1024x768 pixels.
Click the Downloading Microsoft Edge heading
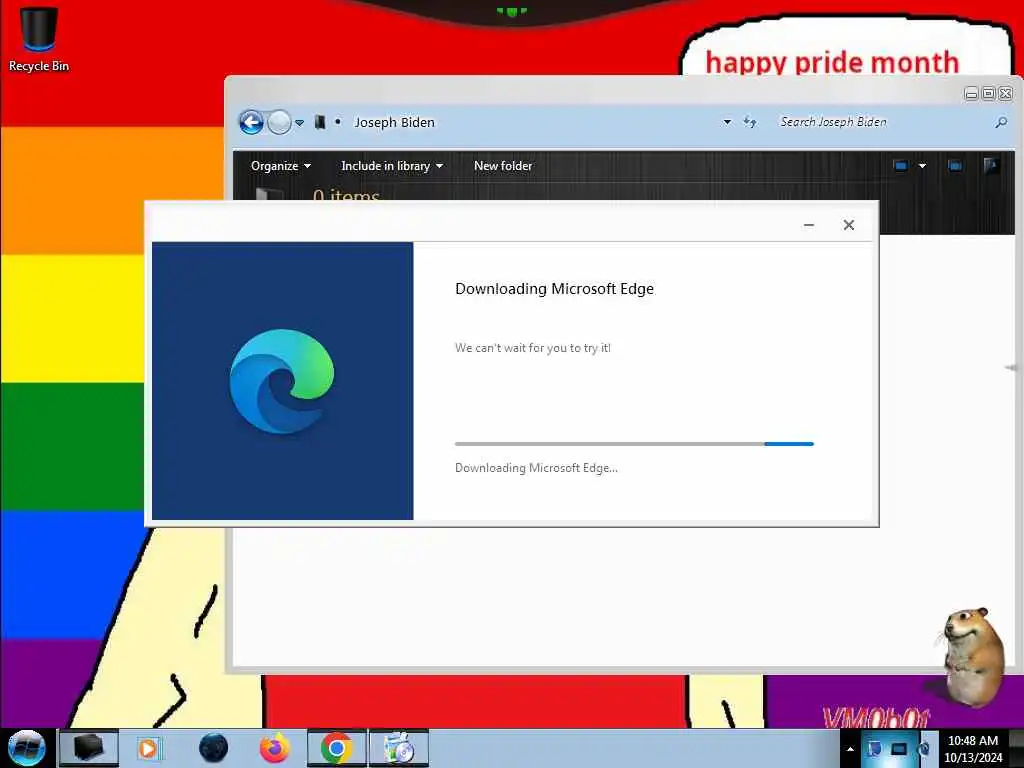[x=554, y=289]
